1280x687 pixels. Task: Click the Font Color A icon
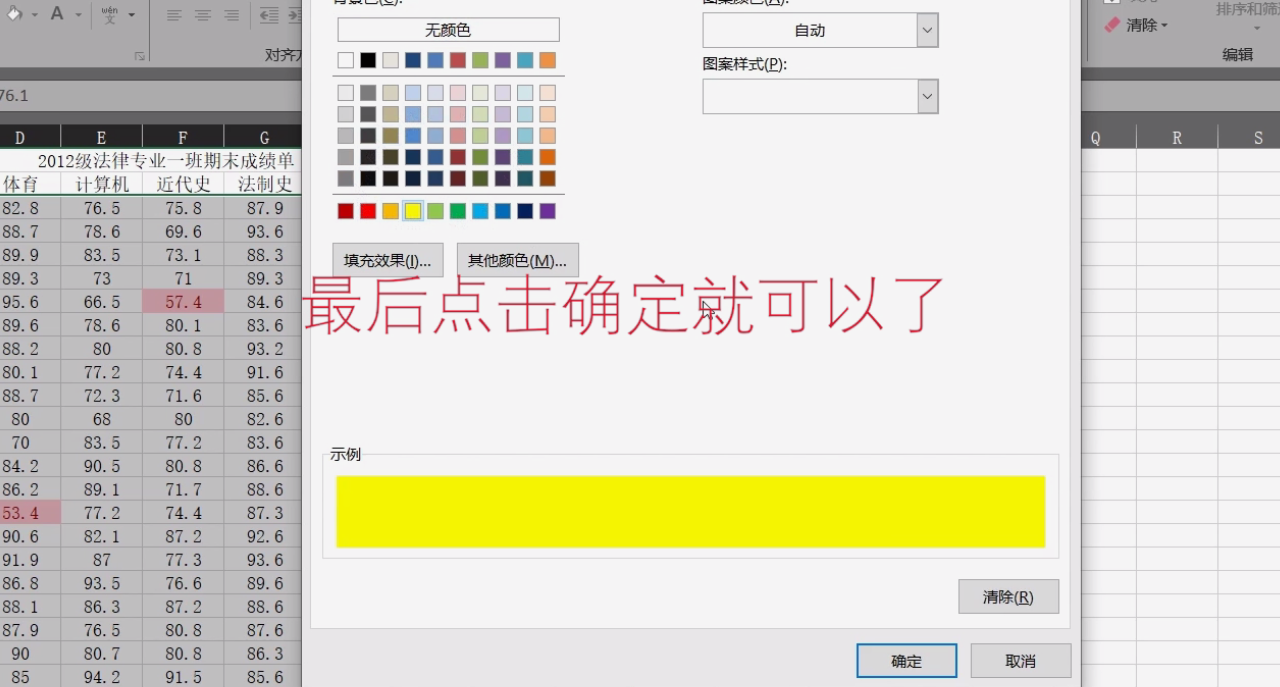point(57,14)
